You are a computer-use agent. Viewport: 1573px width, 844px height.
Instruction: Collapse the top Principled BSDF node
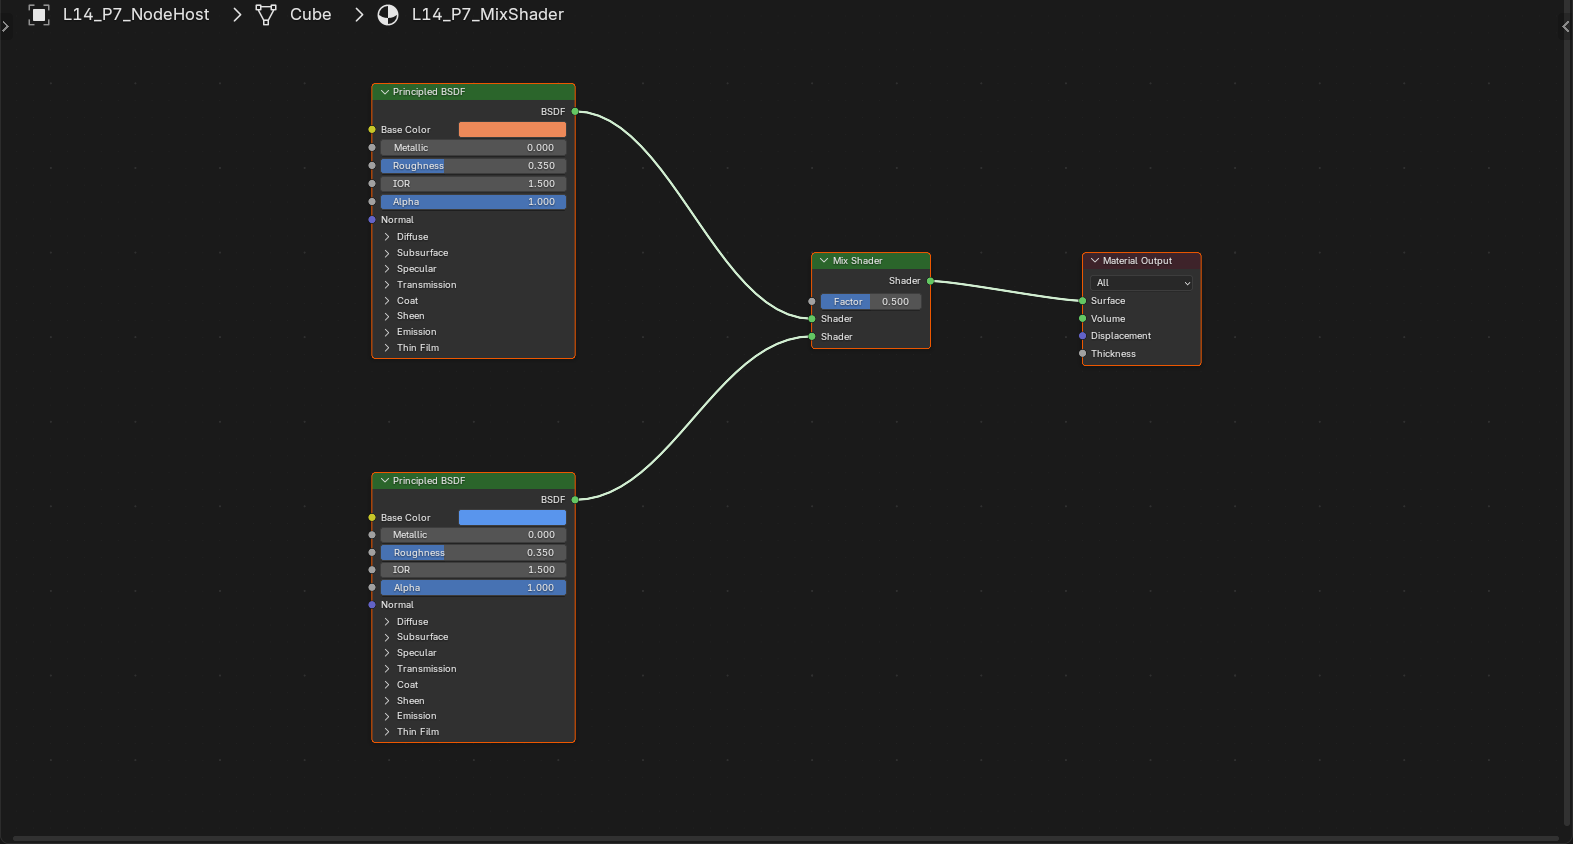tap(385, 92)
